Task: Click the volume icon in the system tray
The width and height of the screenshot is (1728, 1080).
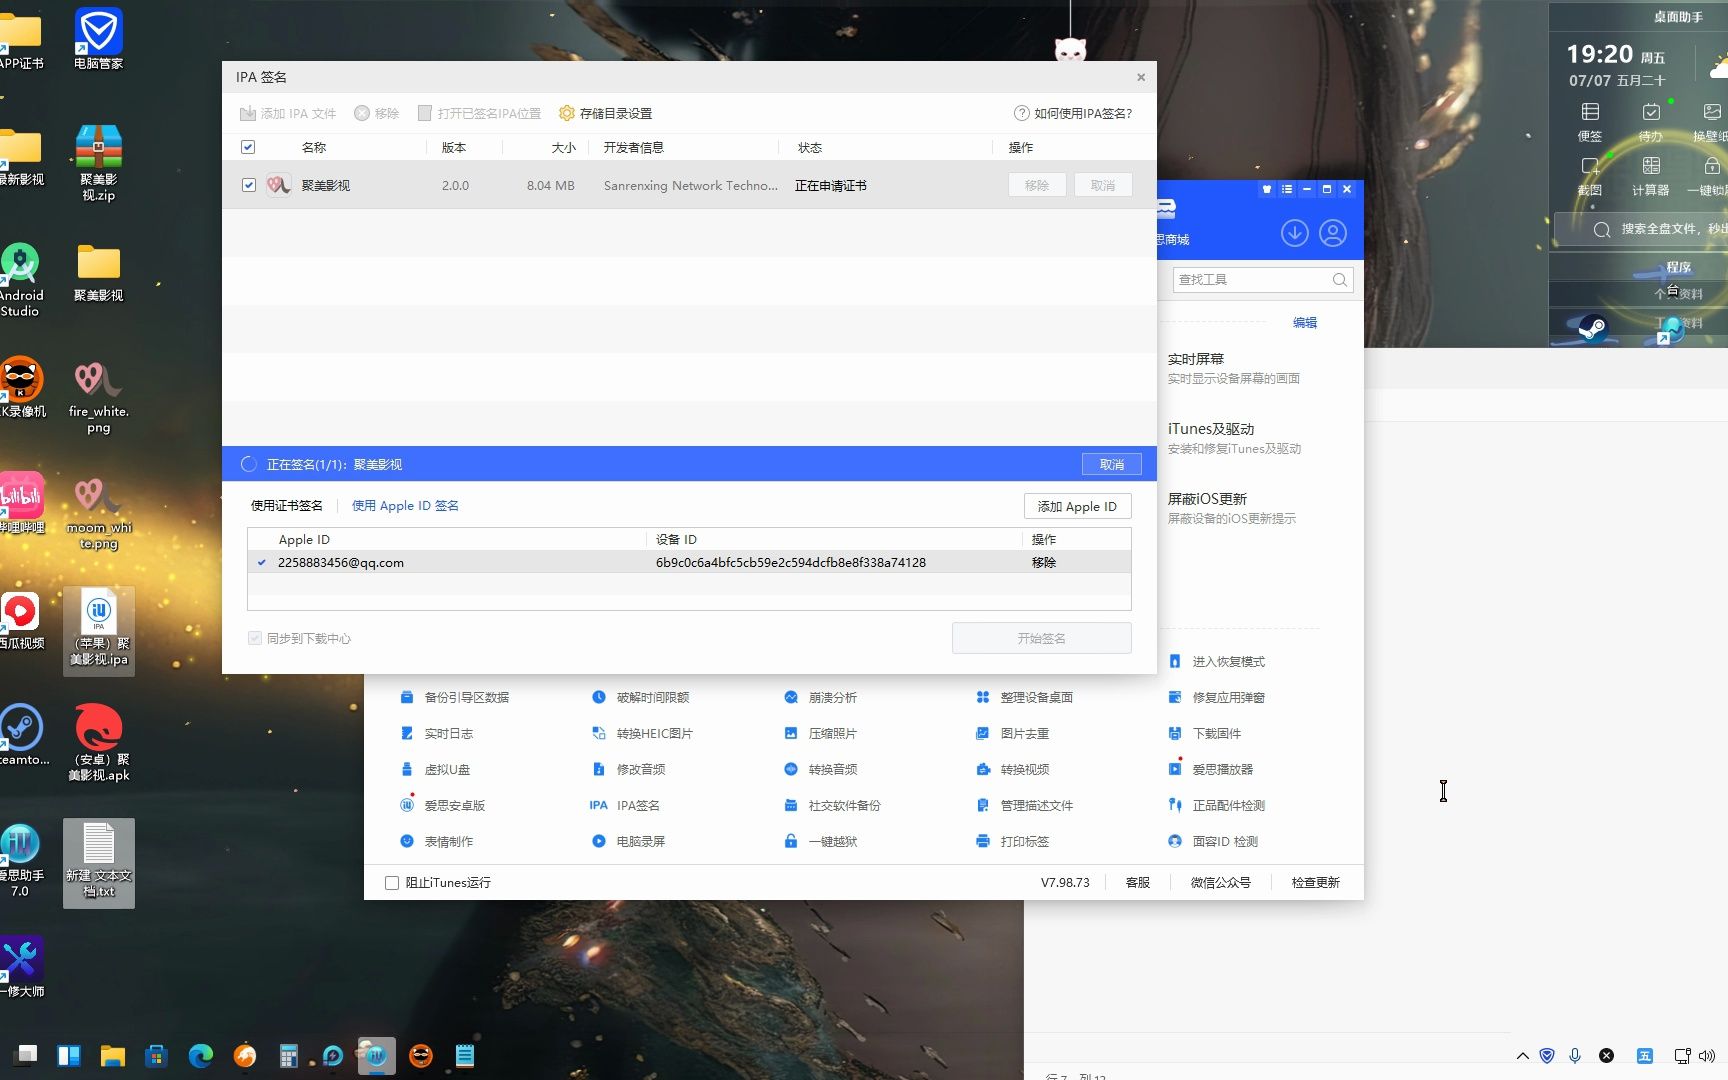Action: point(1706,1056)
